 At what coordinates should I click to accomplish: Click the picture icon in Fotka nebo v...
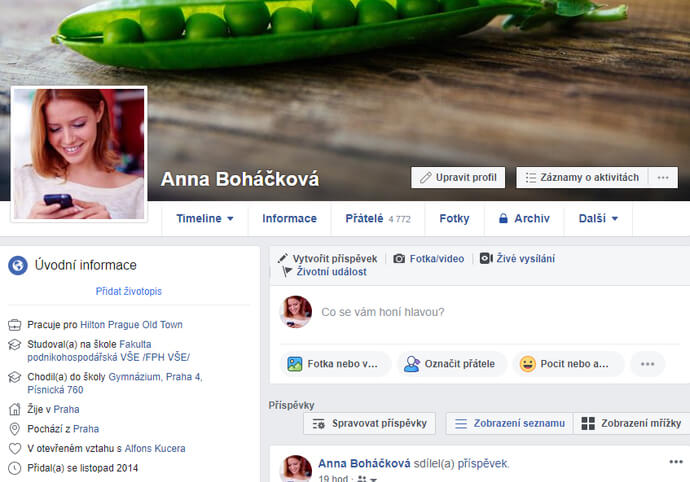294,364
